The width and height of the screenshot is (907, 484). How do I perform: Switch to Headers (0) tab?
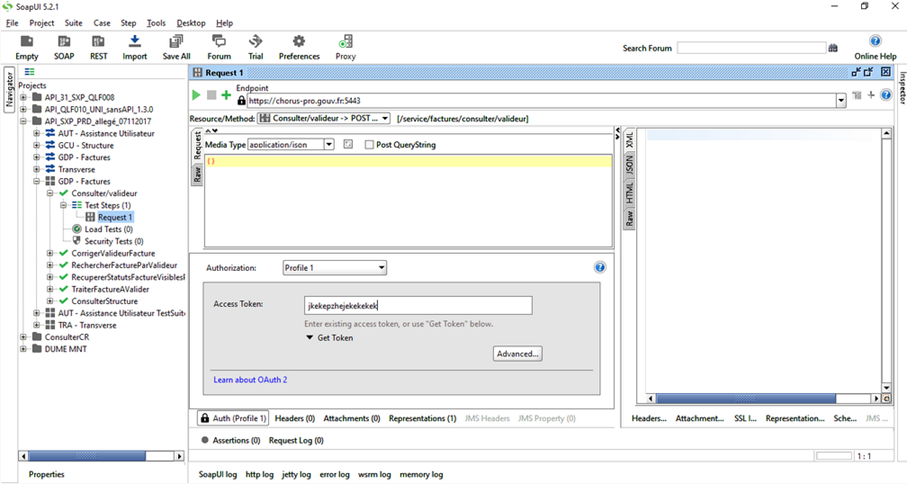[294, 418]
